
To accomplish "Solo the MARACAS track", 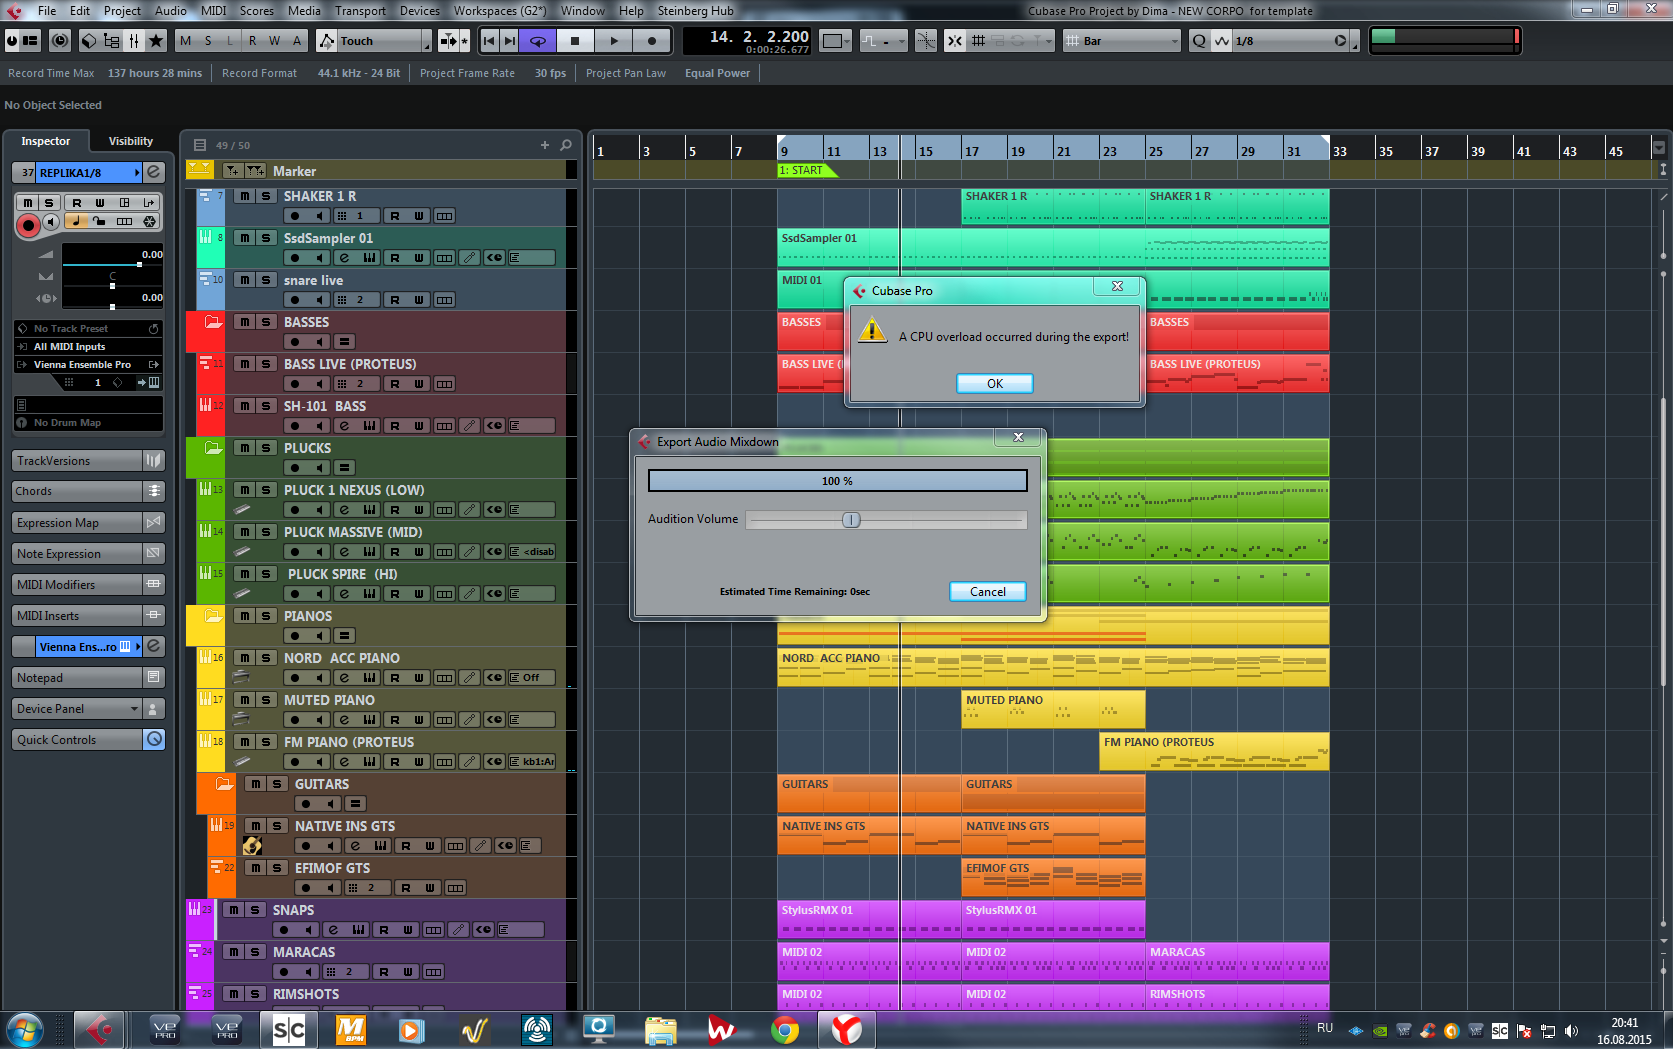I will tap(255, 952).
